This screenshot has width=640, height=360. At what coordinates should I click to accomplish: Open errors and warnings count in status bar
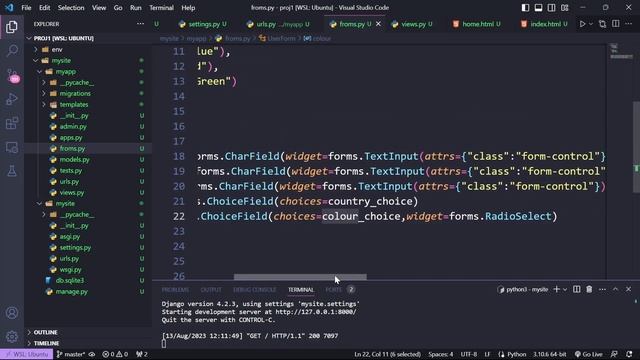pyautogui.click(x=115, y=354)
